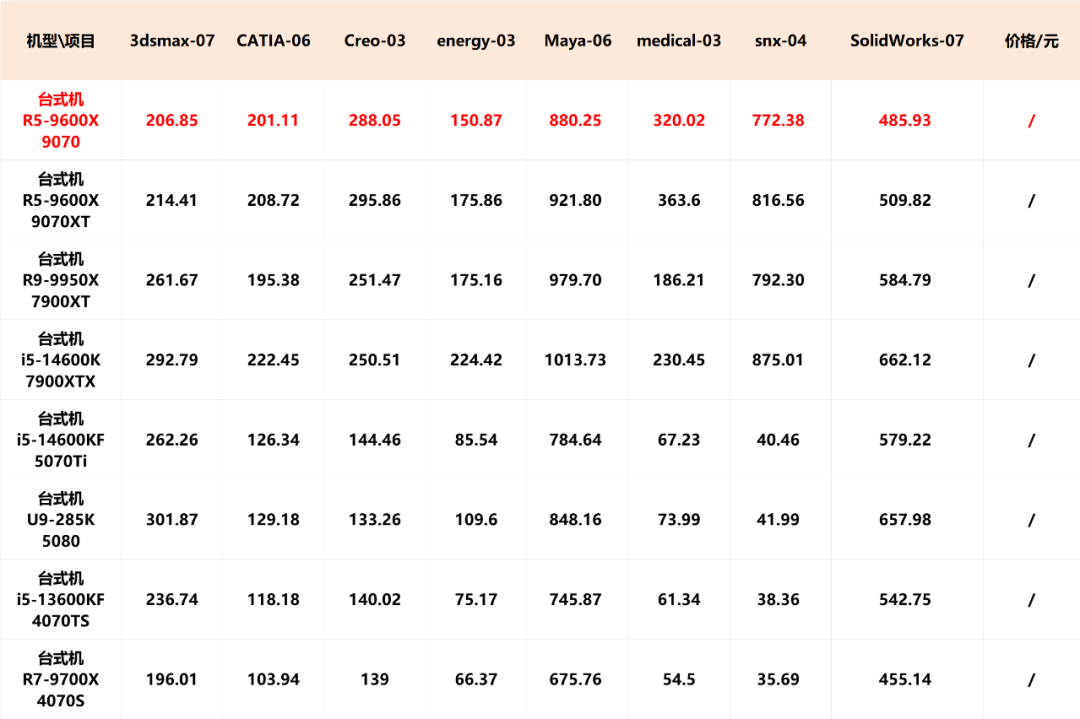This screenshot has width=1080, height=719.
Task: Select the 139 Creo-03 cell
Action: (375, 680)
